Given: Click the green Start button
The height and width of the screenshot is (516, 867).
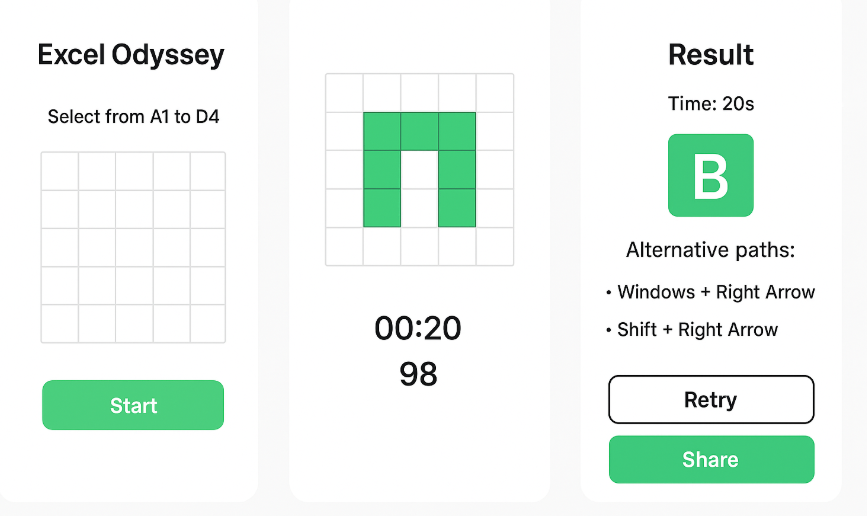Looking at the screenshot, I should tap(133, 405).
